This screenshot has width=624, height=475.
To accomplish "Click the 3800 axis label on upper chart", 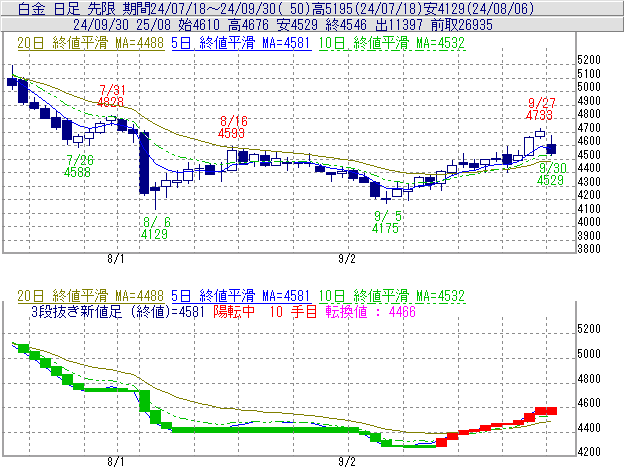I will (x=589, y=249).
